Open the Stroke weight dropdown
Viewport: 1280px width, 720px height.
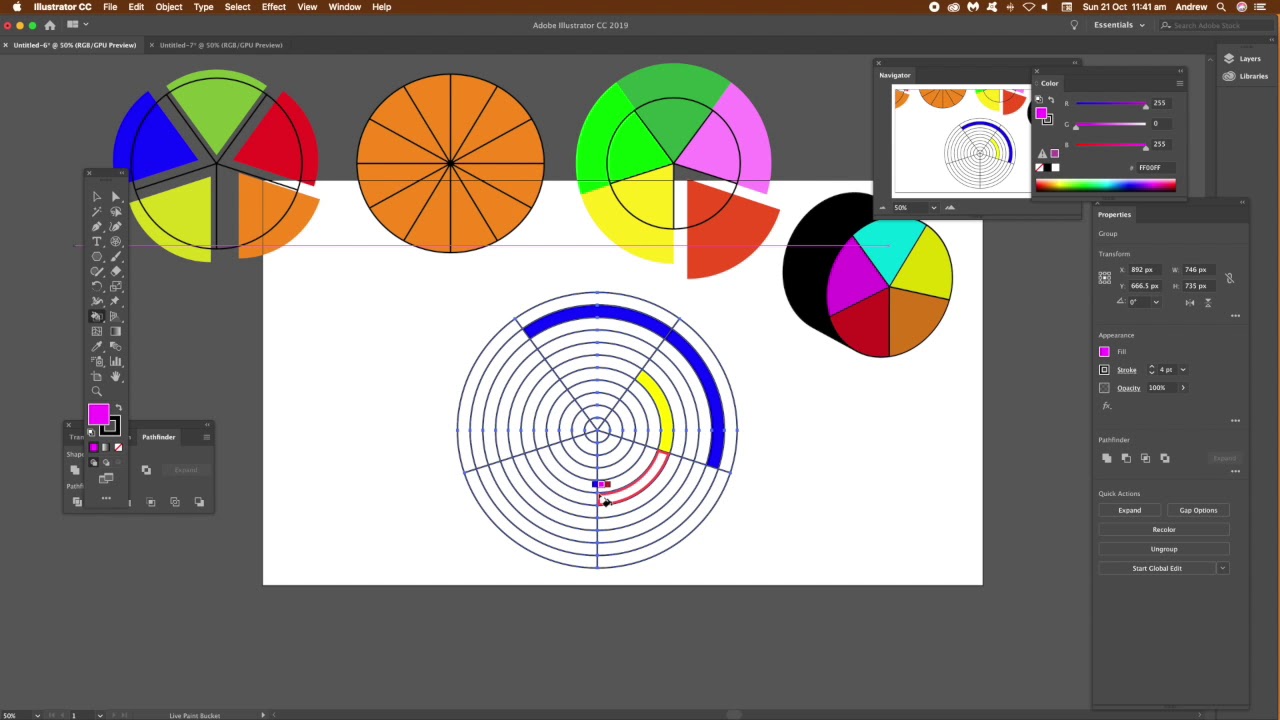click(x=1183, y=370)
